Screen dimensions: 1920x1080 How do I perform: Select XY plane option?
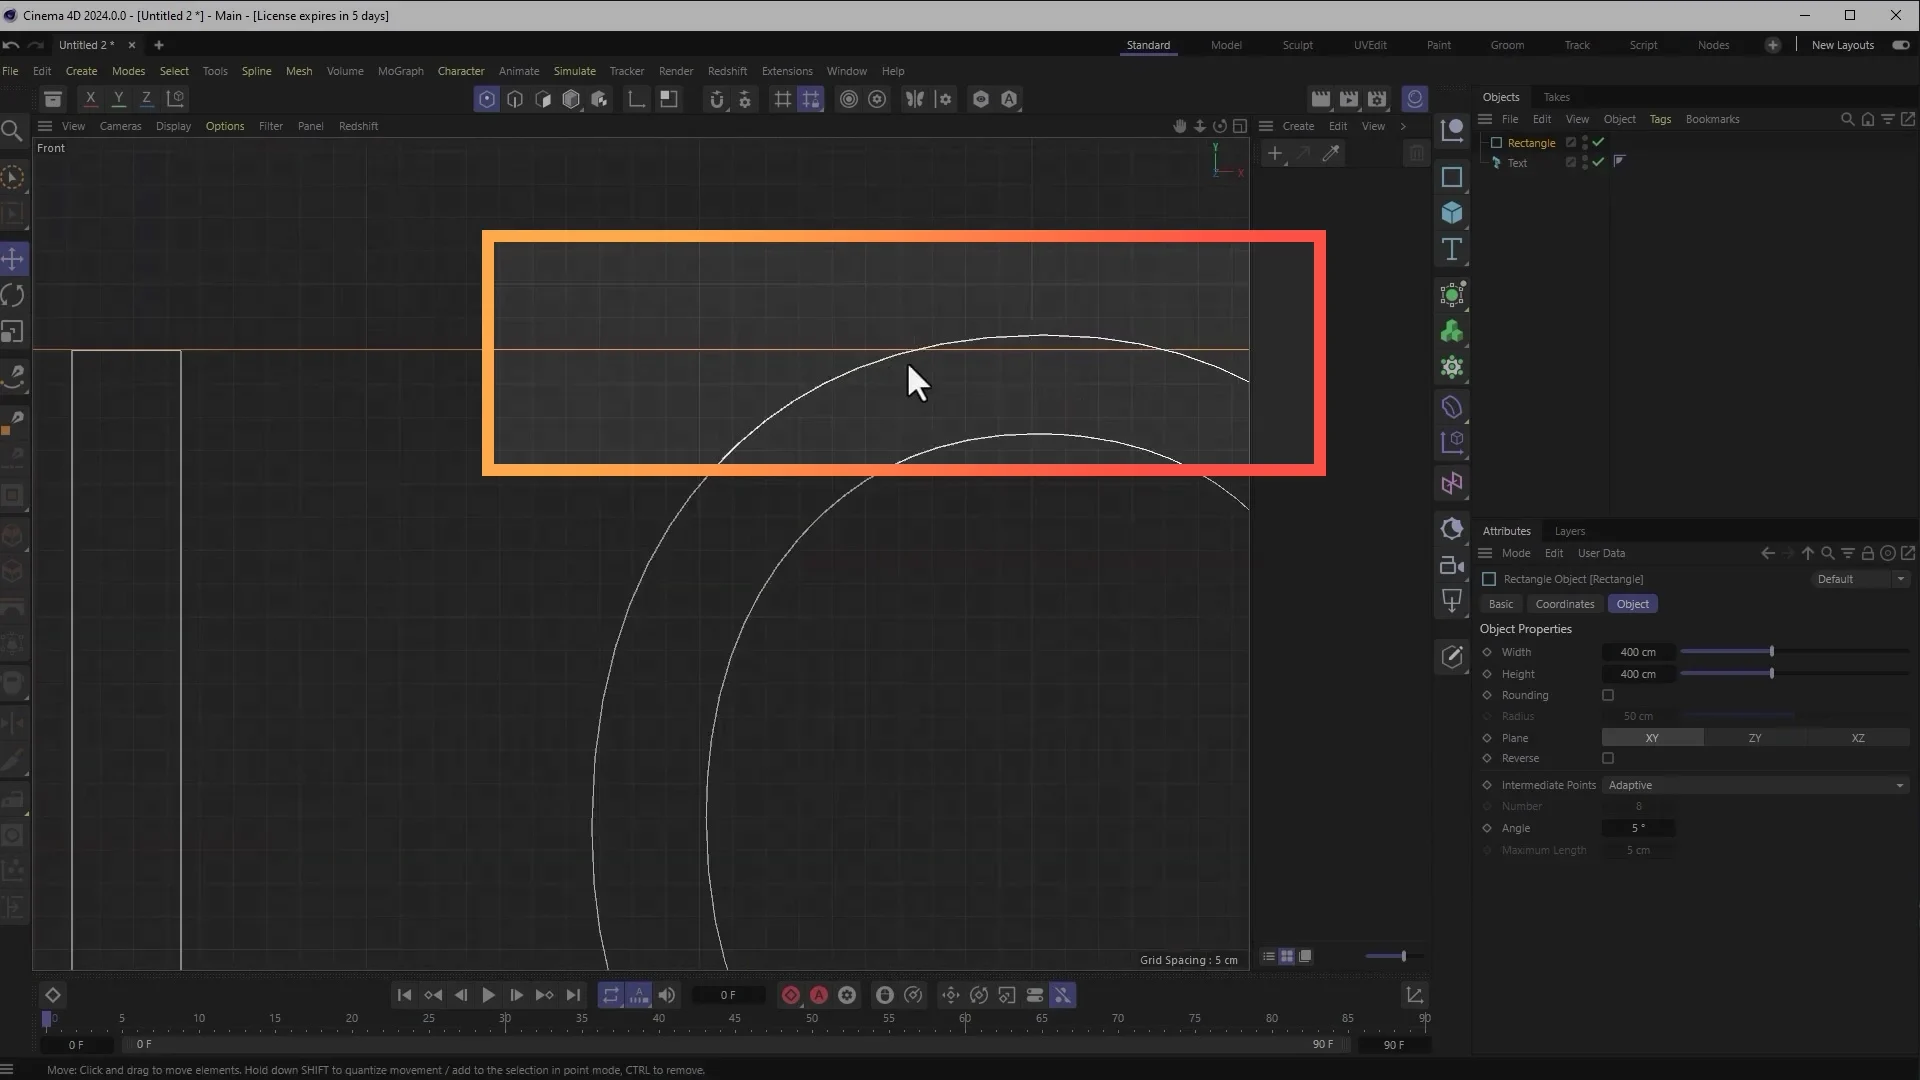coord(1652,738)
